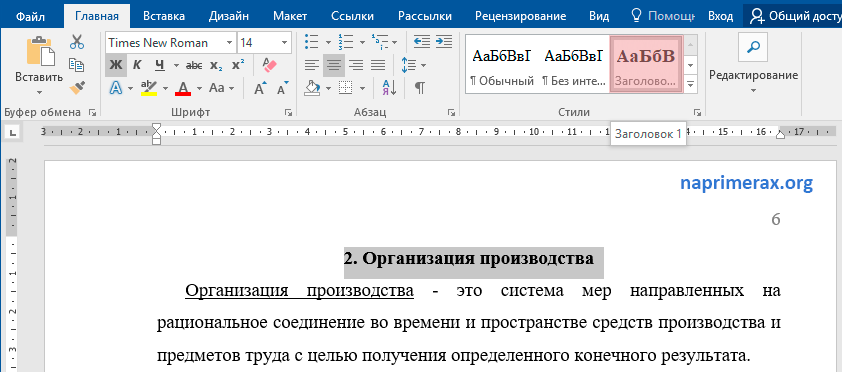Open Абзац dialog launcher
842x372 pixels.
451,113
